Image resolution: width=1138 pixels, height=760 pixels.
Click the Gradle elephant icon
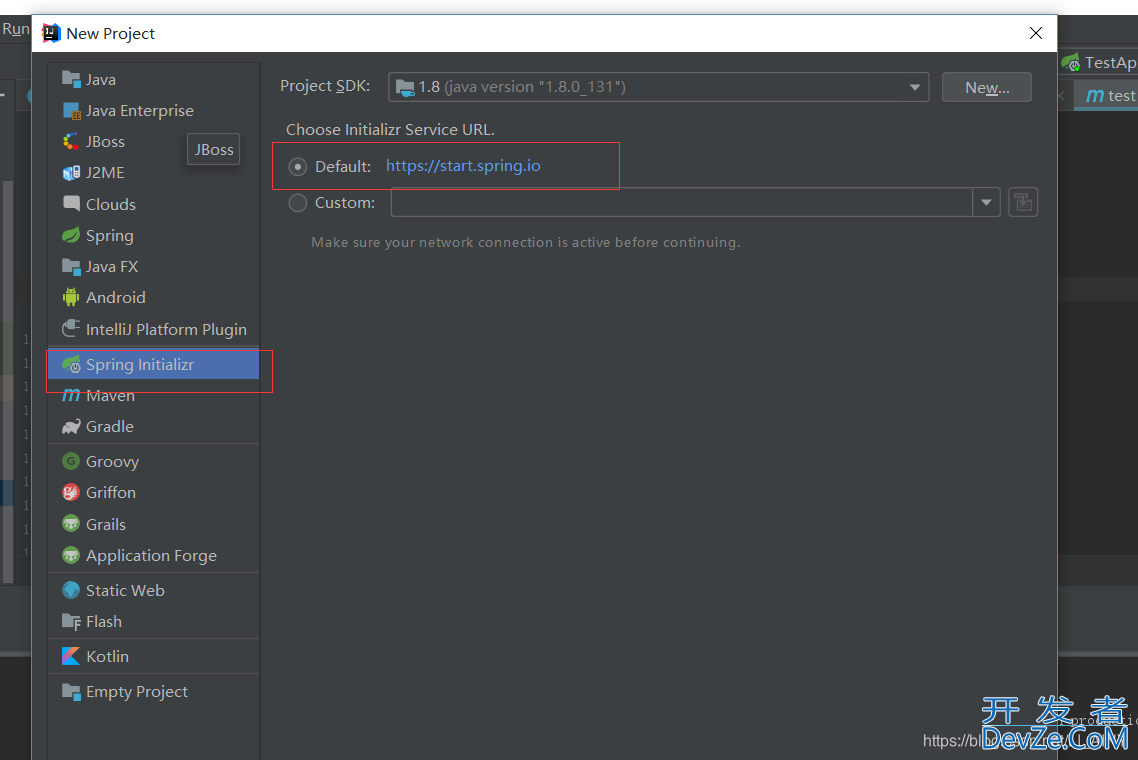click(x=71, y=426)
